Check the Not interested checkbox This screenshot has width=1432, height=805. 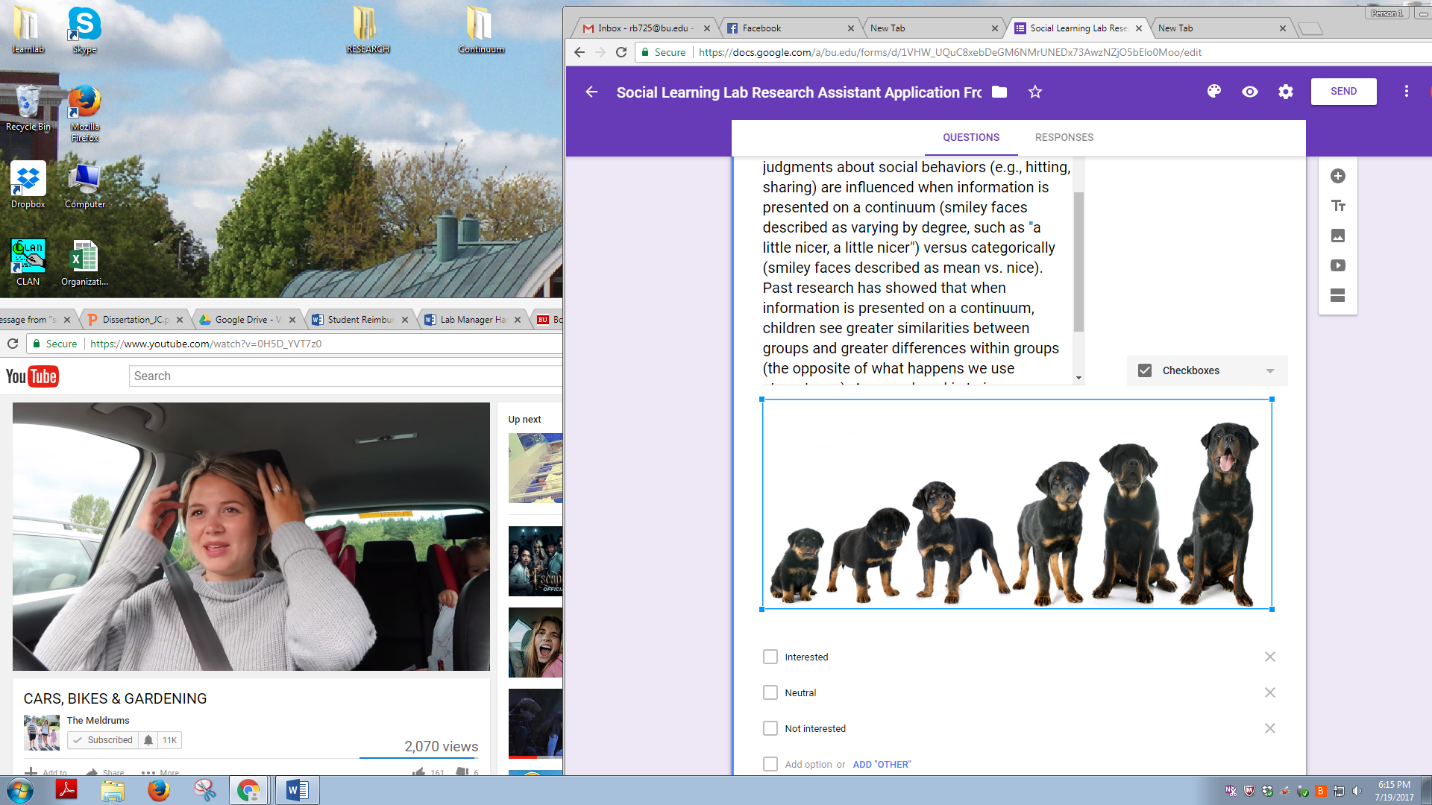(770, 729)
